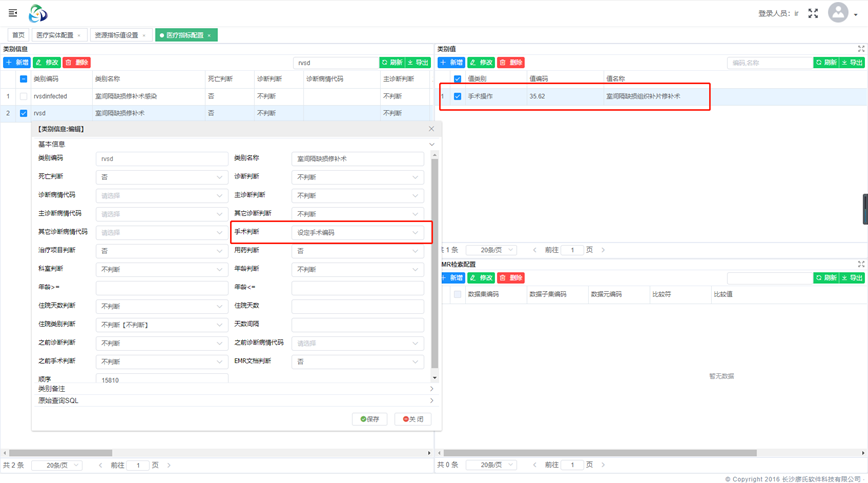
Task: Click the 类别名称 input in the dialog
Action: (358, 159)
